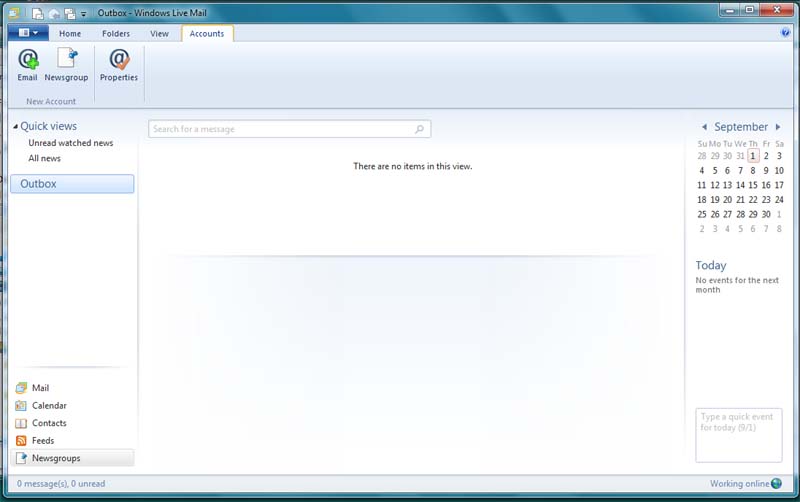Collapse the Quick views section
This screenshot has height=502, width=800.
click(x=16, y=127)
